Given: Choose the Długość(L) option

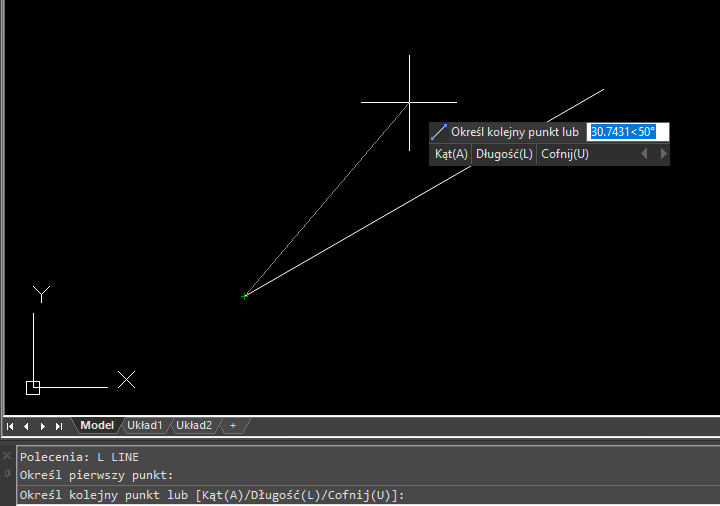Looking at the screenshot, I should (x=504, y=154).
